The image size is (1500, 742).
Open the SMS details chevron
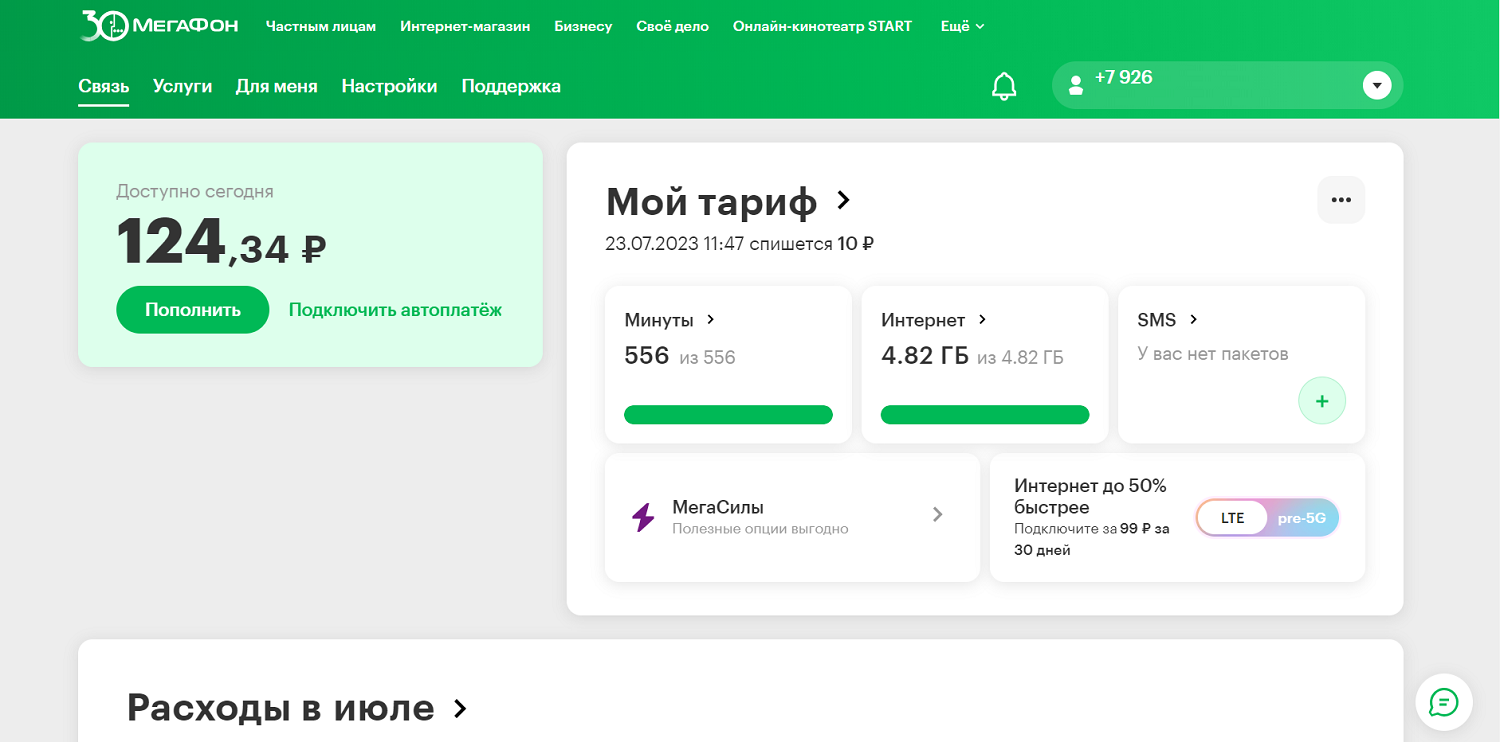(x=1193, y=320)
